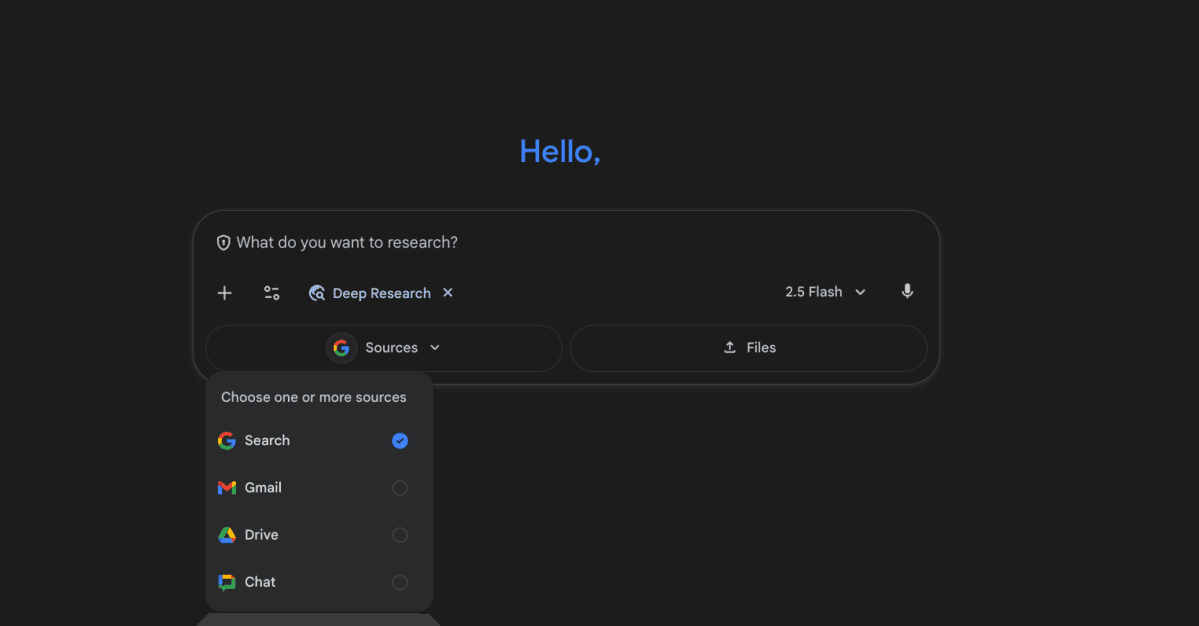
Task: Enable the Gmail source radio circle
Action: click(x=400, y=488)
